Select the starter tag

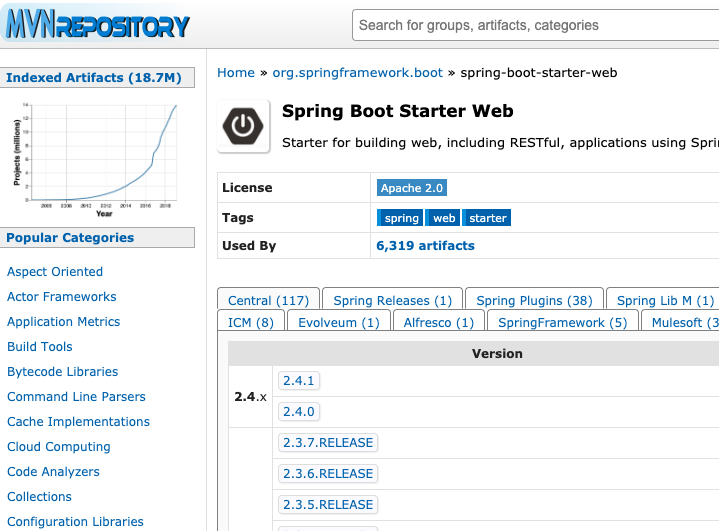pos(487,218)
